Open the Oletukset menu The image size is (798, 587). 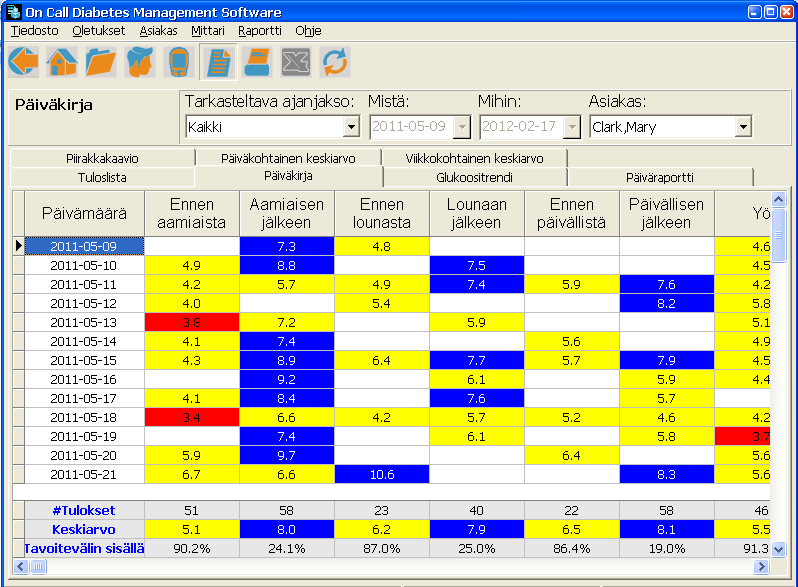point(98,31)
